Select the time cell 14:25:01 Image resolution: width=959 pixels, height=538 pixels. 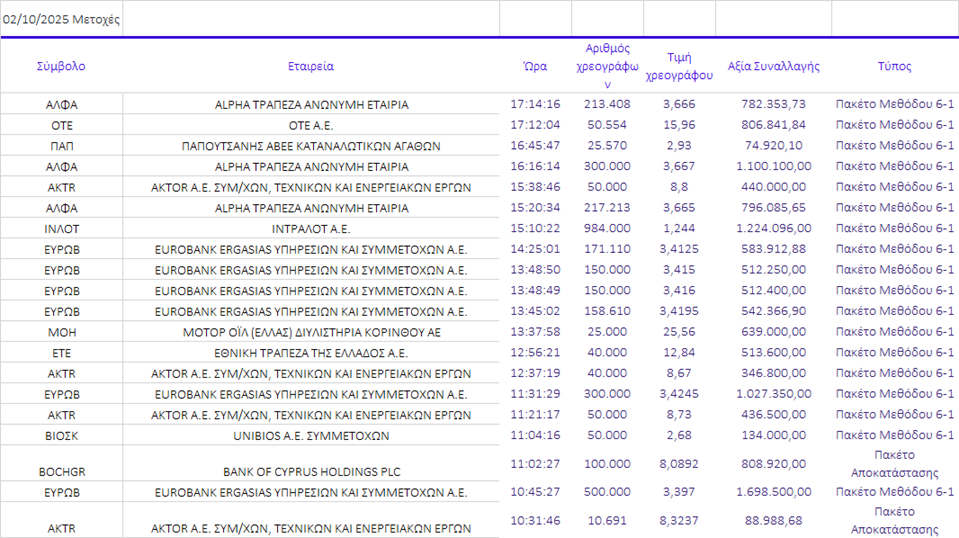[x=535, y=249]
